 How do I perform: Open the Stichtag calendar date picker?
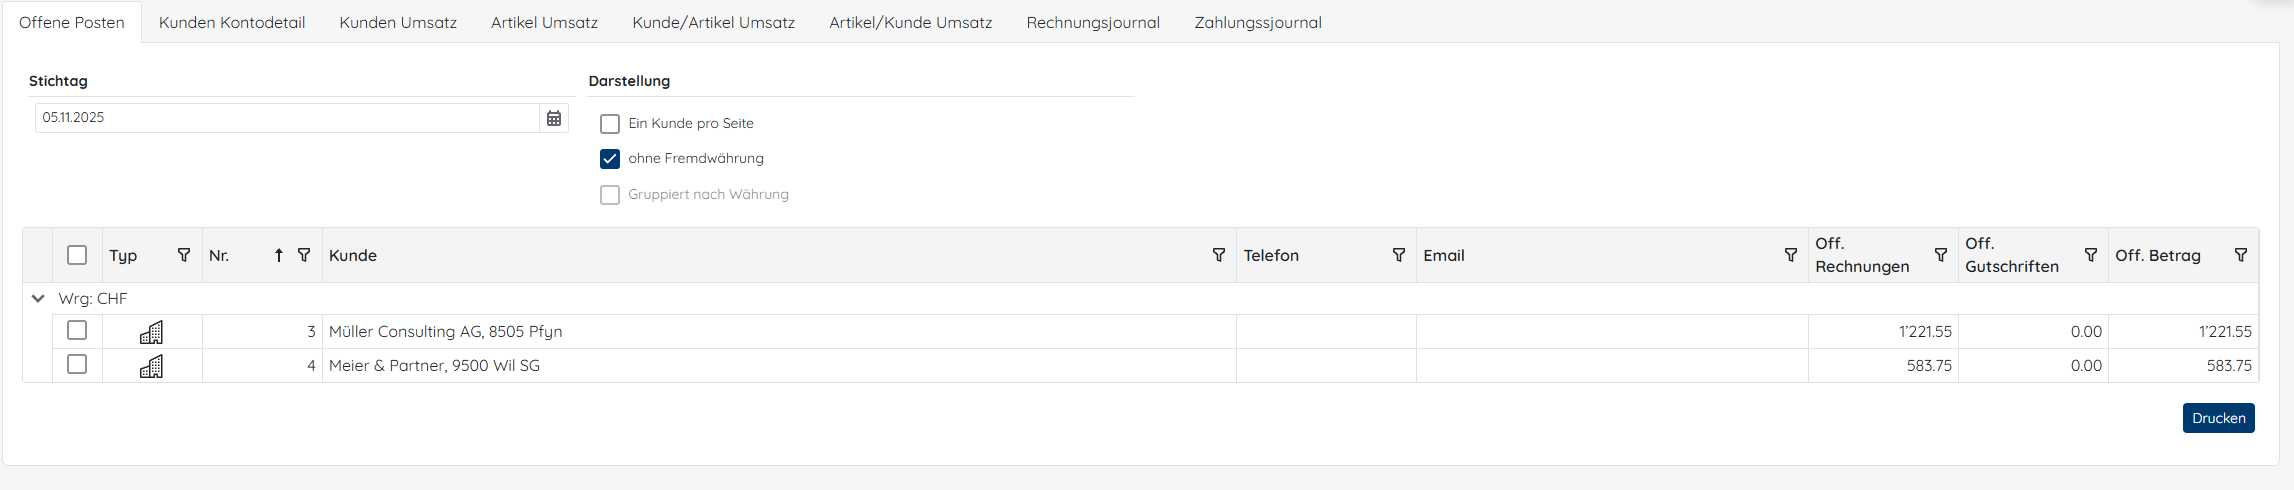point(554,118)
